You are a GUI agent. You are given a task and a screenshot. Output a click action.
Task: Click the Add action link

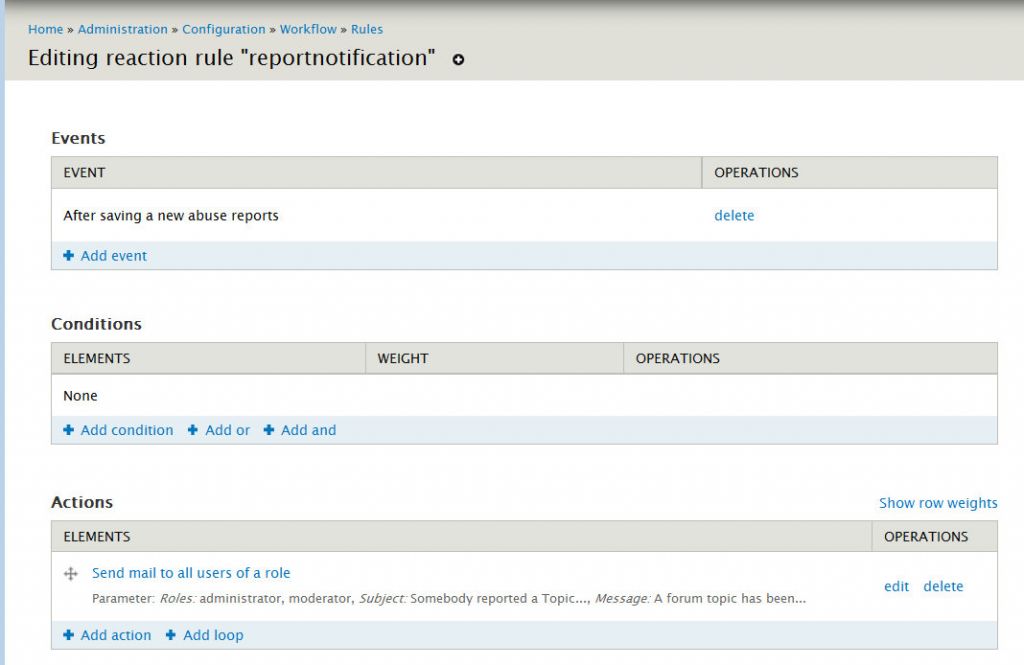(x=115, y=635)
